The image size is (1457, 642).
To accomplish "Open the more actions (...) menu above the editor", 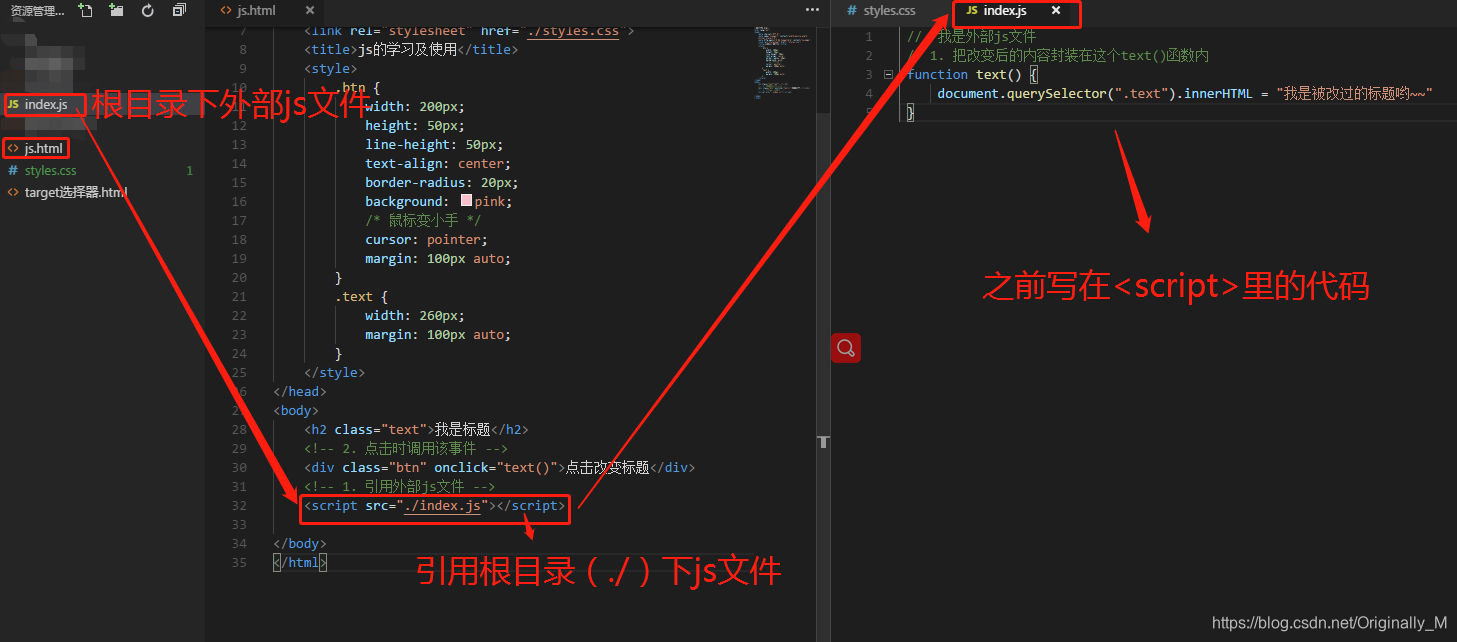I will point(810,9).
